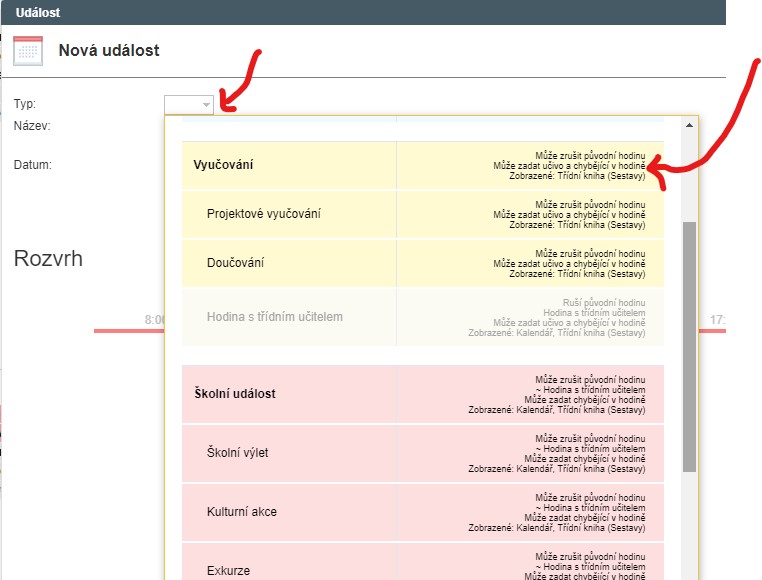The width and height of the screenshot is (762, 580).
Task: Choose the Školní výlet option
Action: (237, 453)
